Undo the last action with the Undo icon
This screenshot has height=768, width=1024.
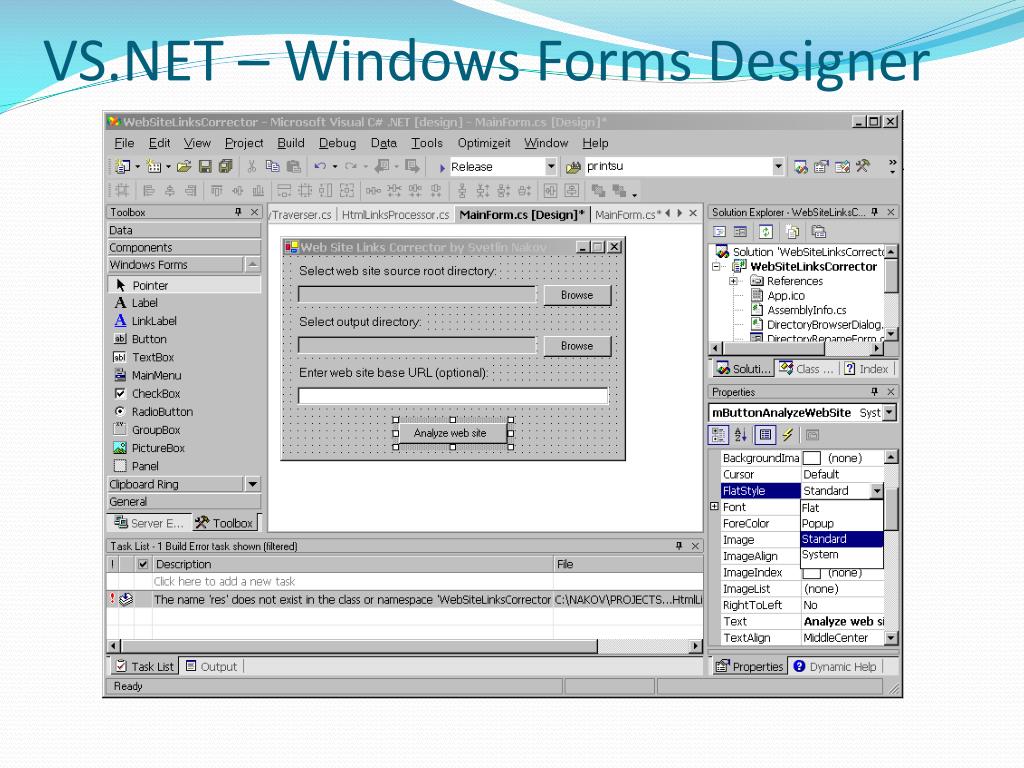point(320,167)
